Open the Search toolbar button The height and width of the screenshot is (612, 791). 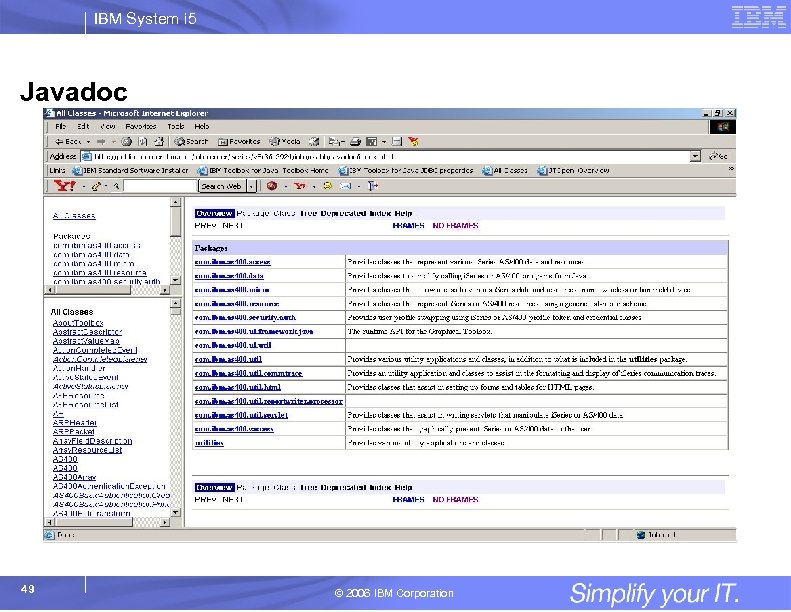tap(191, 142)
